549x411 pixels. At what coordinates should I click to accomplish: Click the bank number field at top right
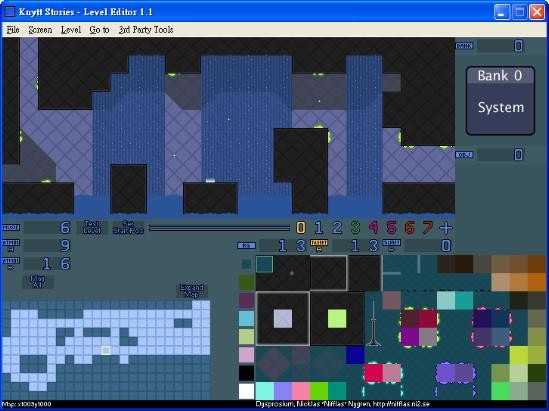point(501,46)
